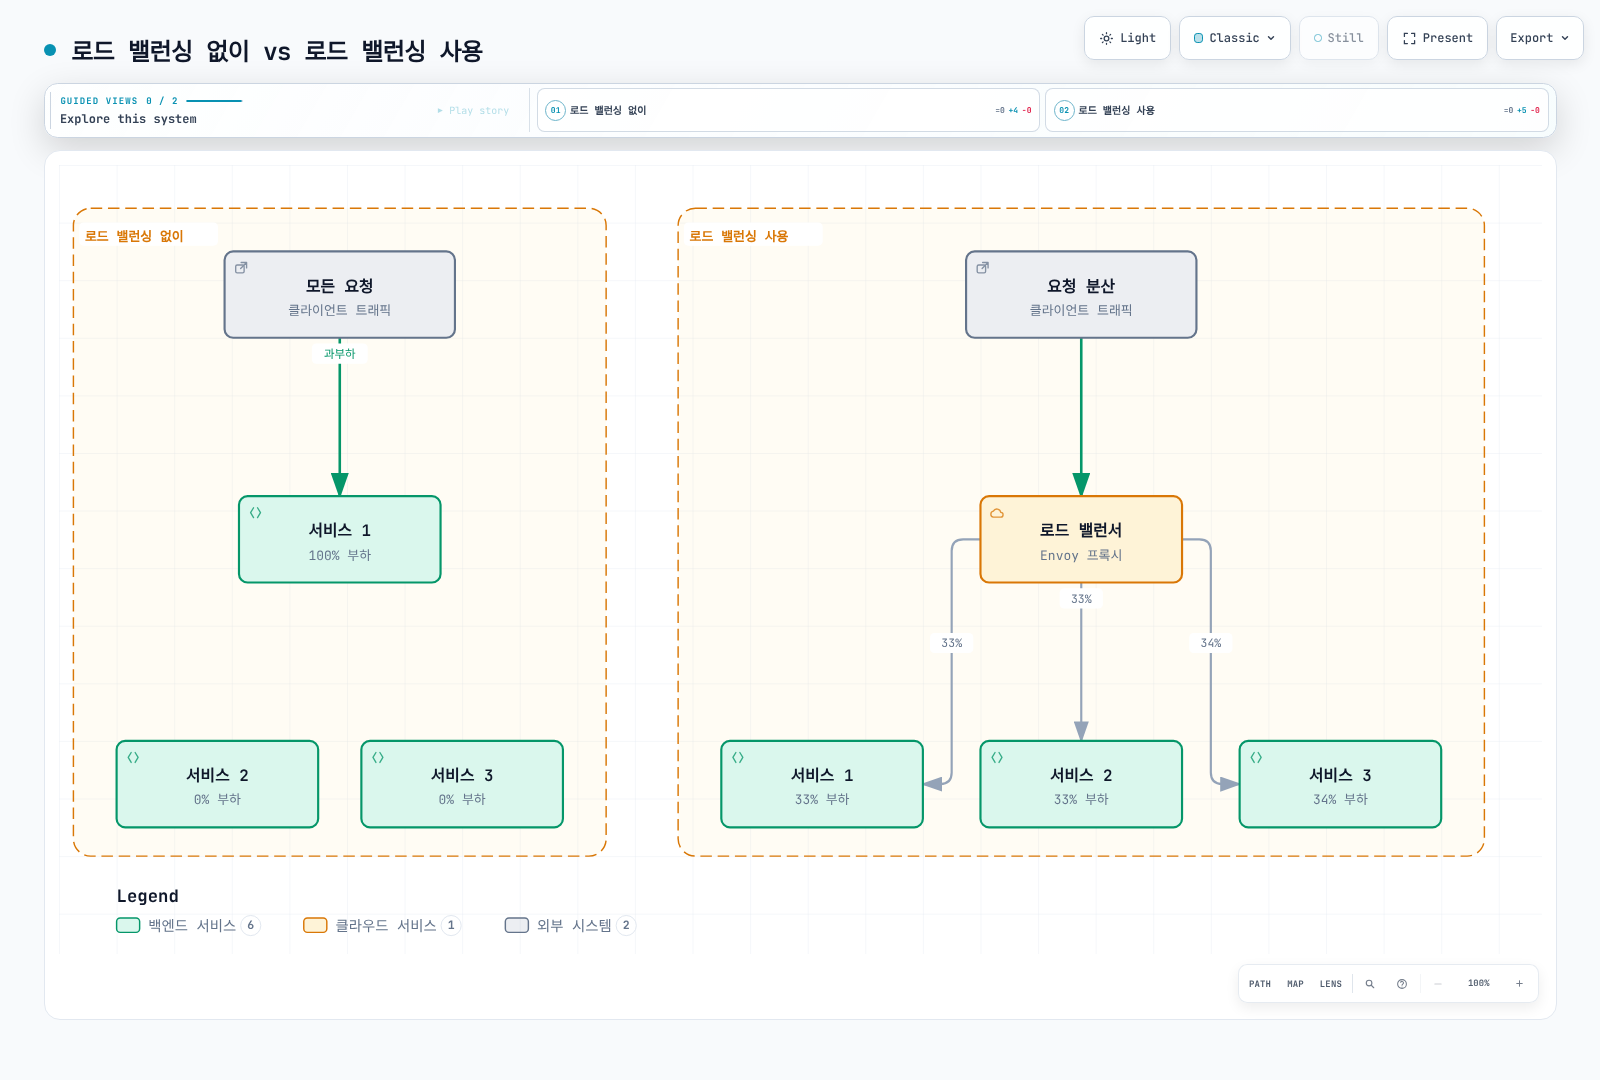Click the zoom out minus icon
This screenshot has height=1080, width=1600.
click(x=1438, y=984)
